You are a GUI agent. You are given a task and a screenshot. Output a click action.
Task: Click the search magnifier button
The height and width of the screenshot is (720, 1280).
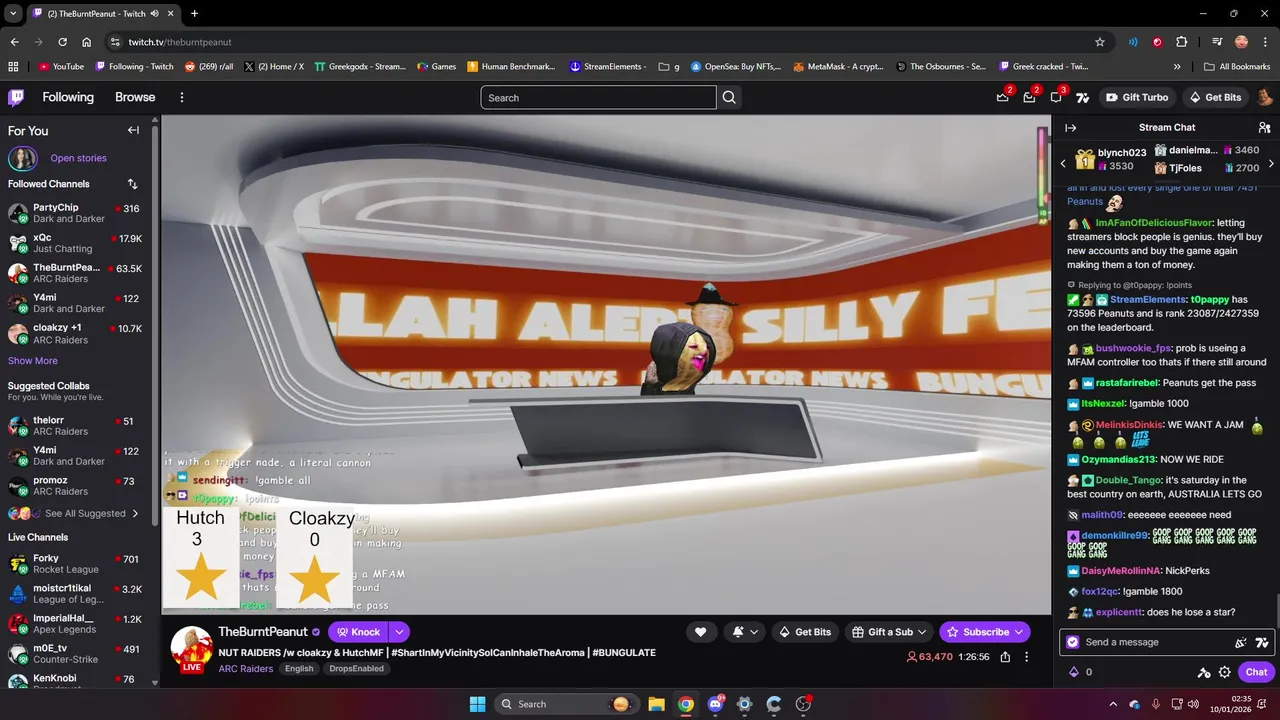pos(729,97)
